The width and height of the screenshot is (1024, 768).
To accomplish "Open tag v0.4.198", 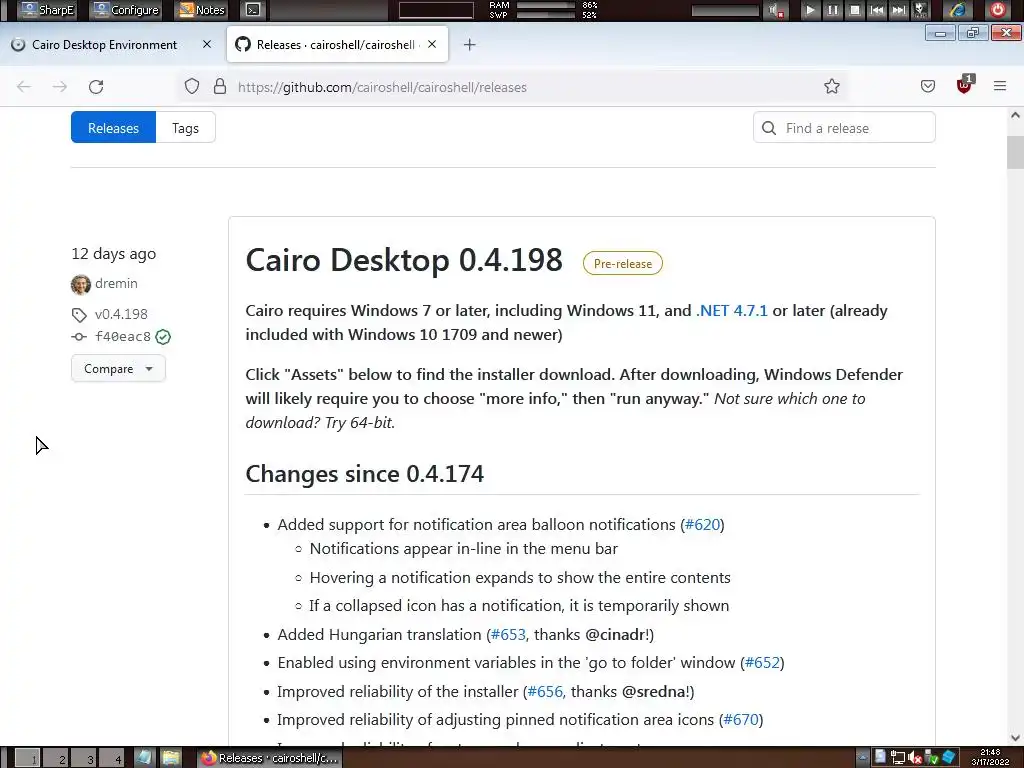I will 121,314.
